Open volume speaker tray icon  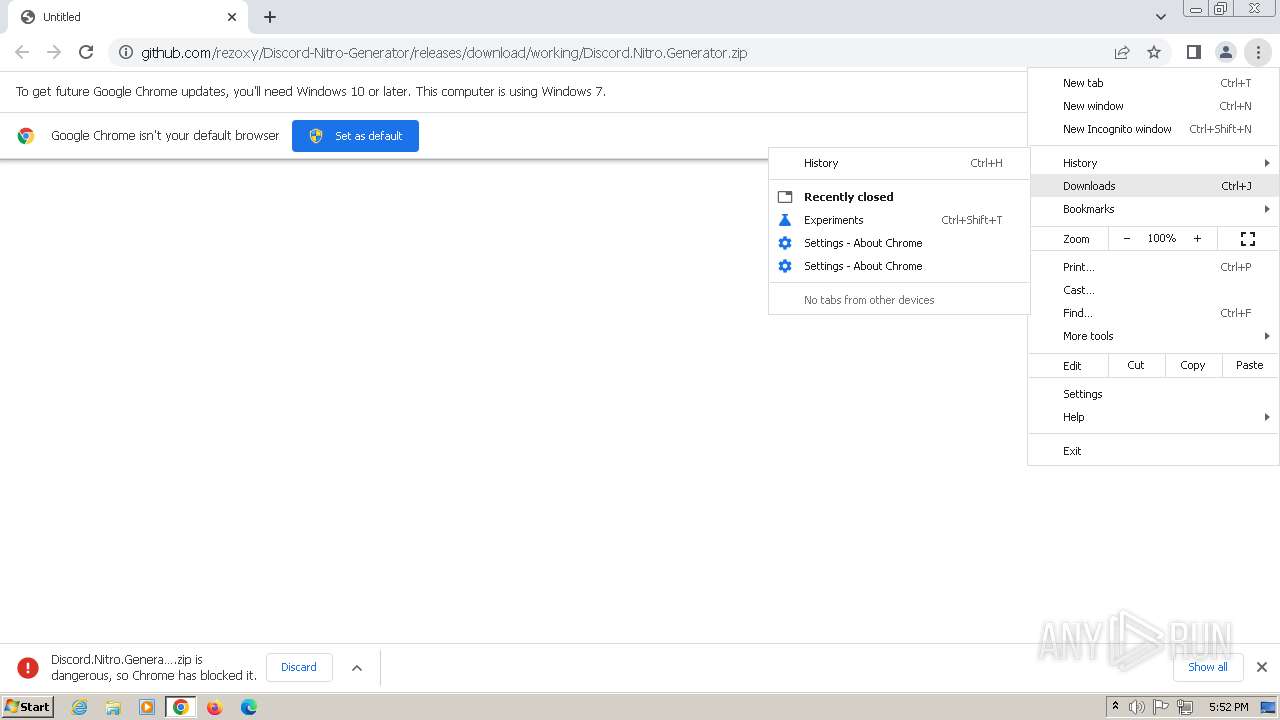coord(1137,707)
